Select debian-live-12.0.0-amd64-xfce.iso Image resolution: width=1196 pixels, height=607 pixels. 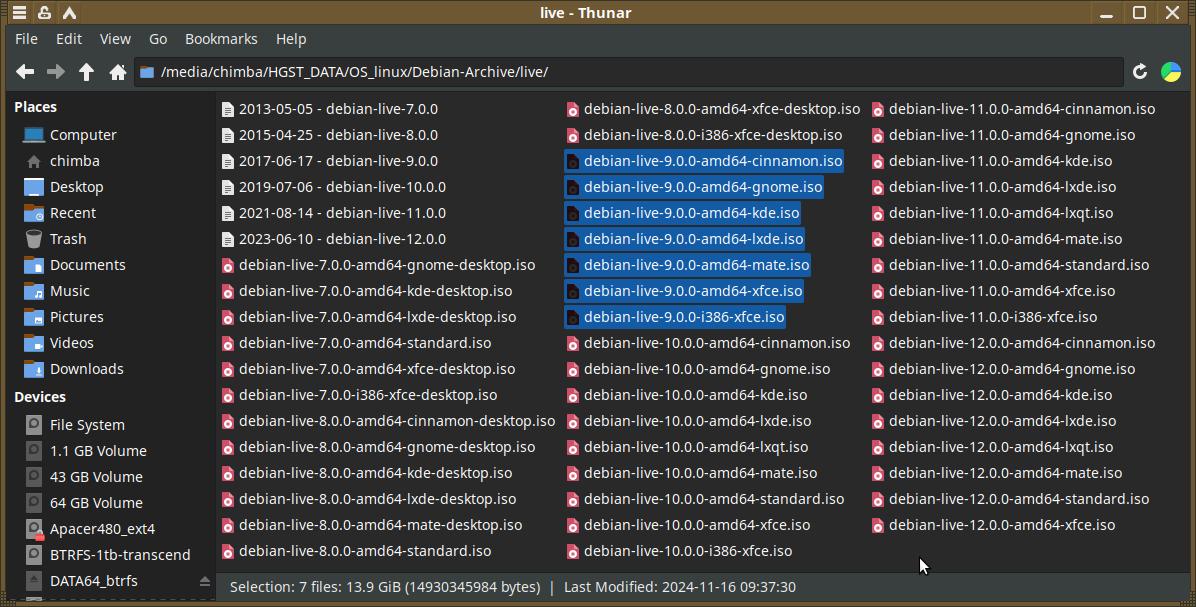[993, 525]
